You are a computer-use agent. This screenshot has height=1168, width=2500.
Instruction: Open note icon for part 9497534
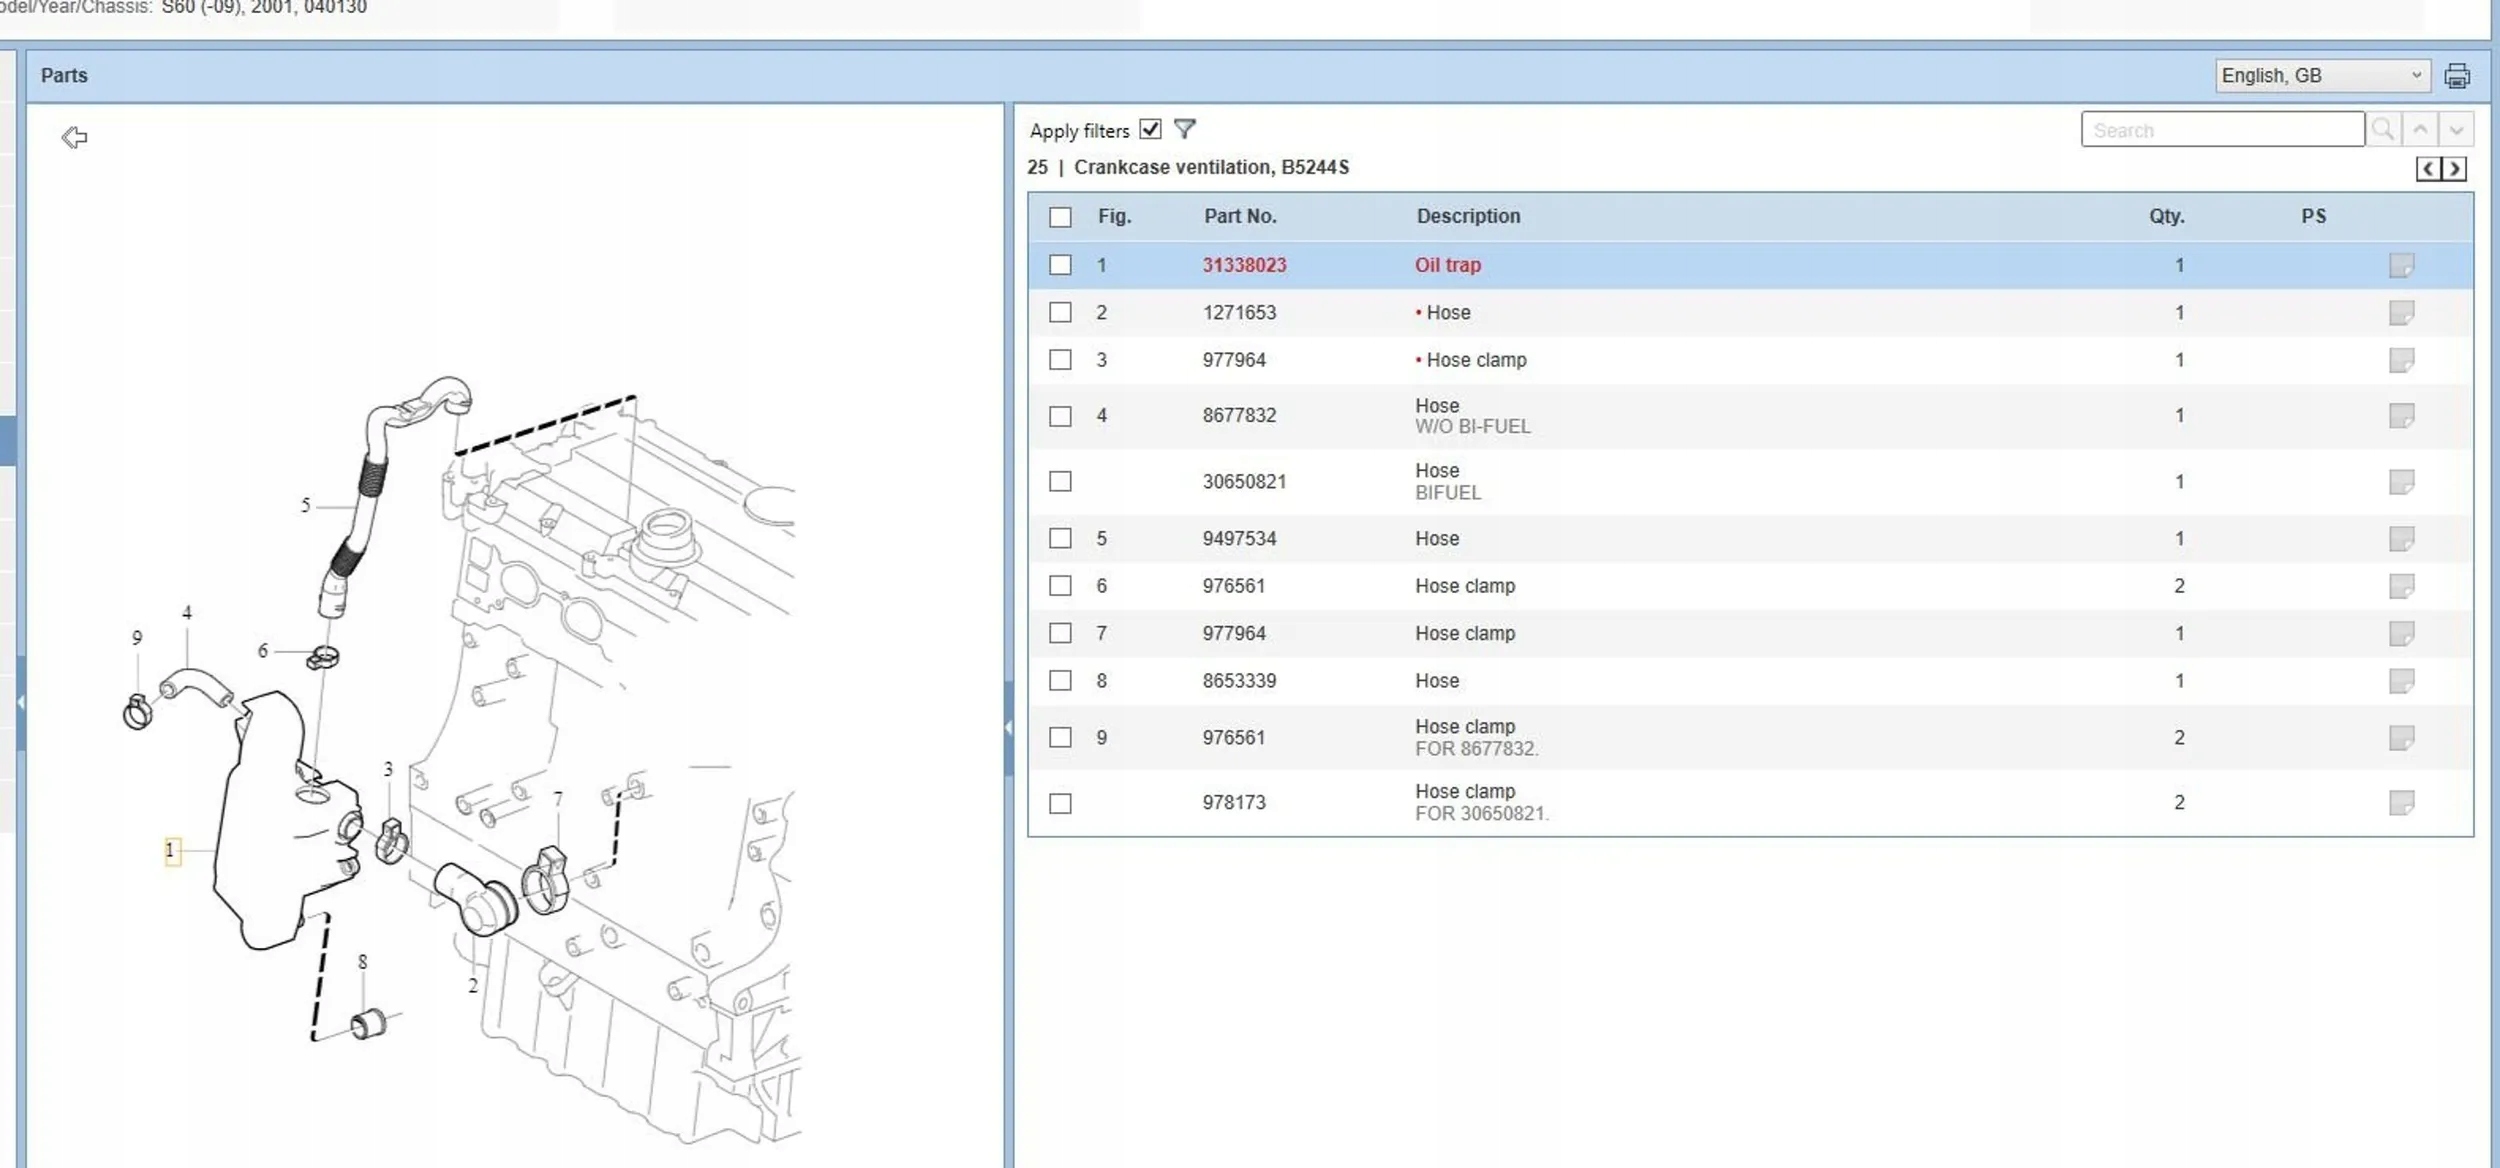pos(2401,539)
